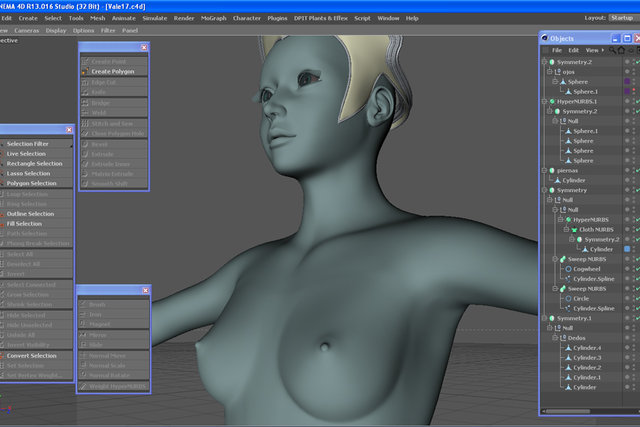Choose Lasso Selection from the selection palette
Viewport: 640px width, 427px height.
(x=29, y=173)
